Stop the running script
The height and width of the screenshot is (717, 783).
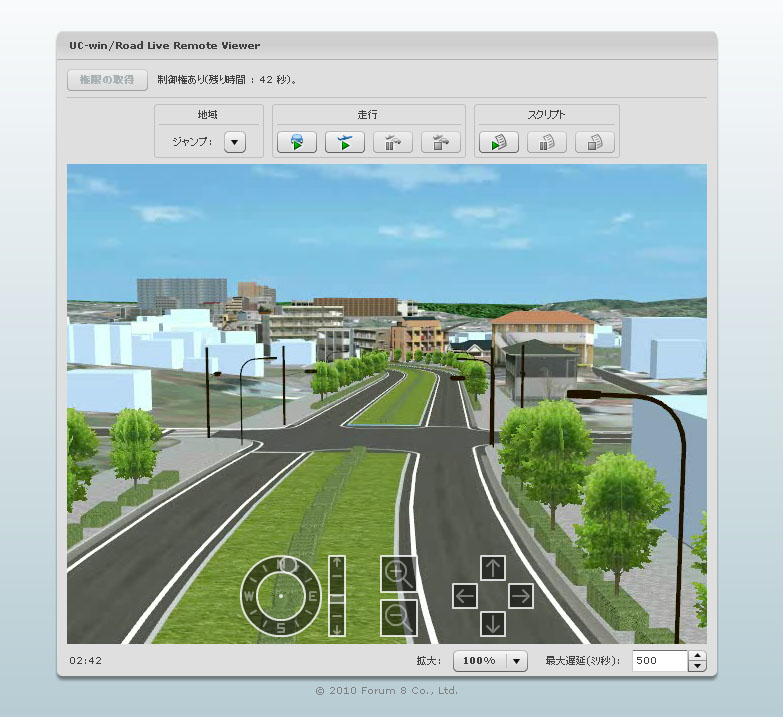click(x=594, y=142)
